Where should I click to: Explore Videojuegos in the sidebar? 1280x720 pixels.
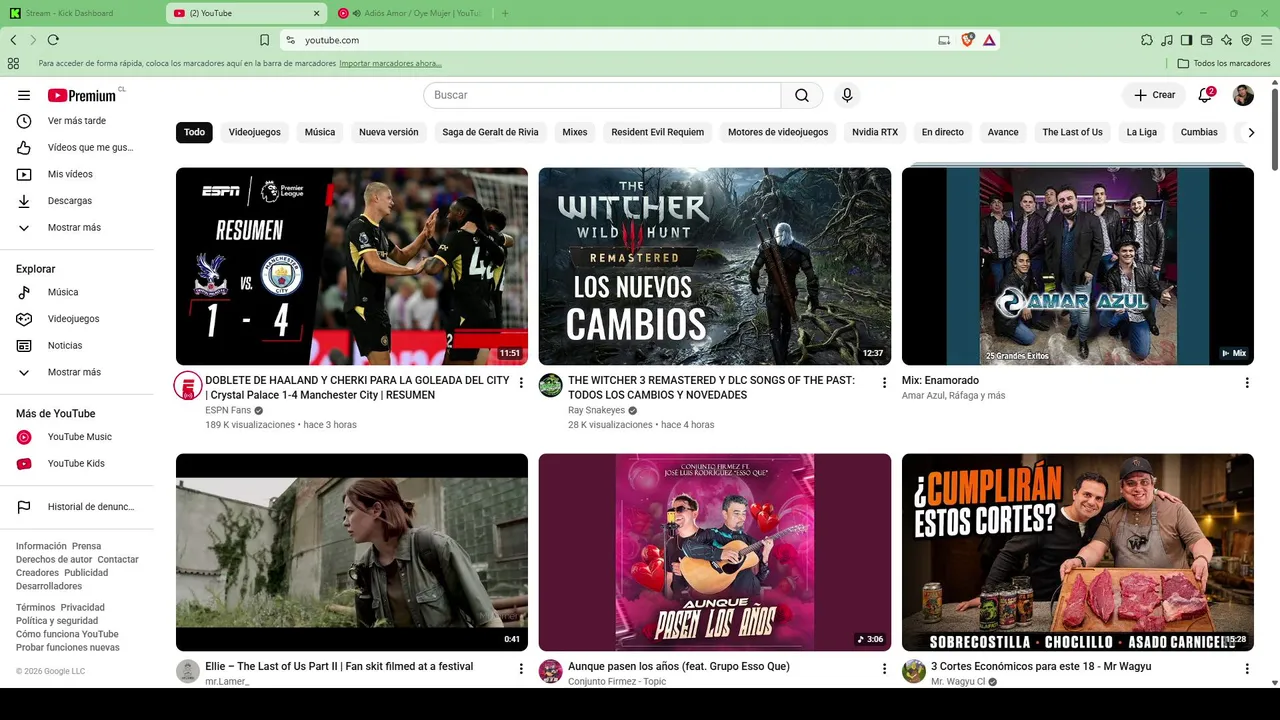(x=78, y=319)
